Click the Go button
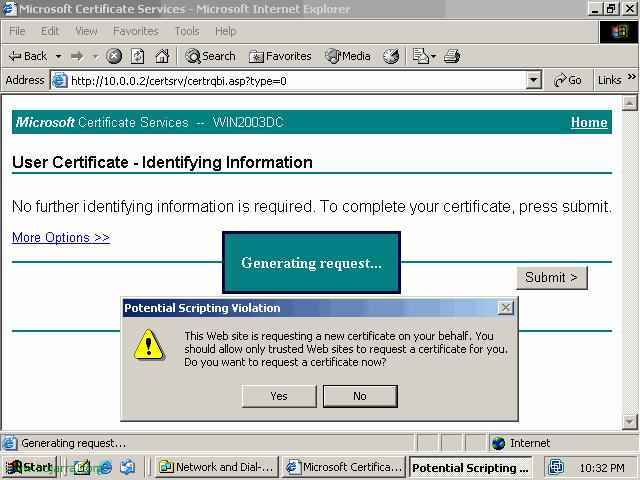The height and width of the screenshot is (480, 640). point(567,80)
